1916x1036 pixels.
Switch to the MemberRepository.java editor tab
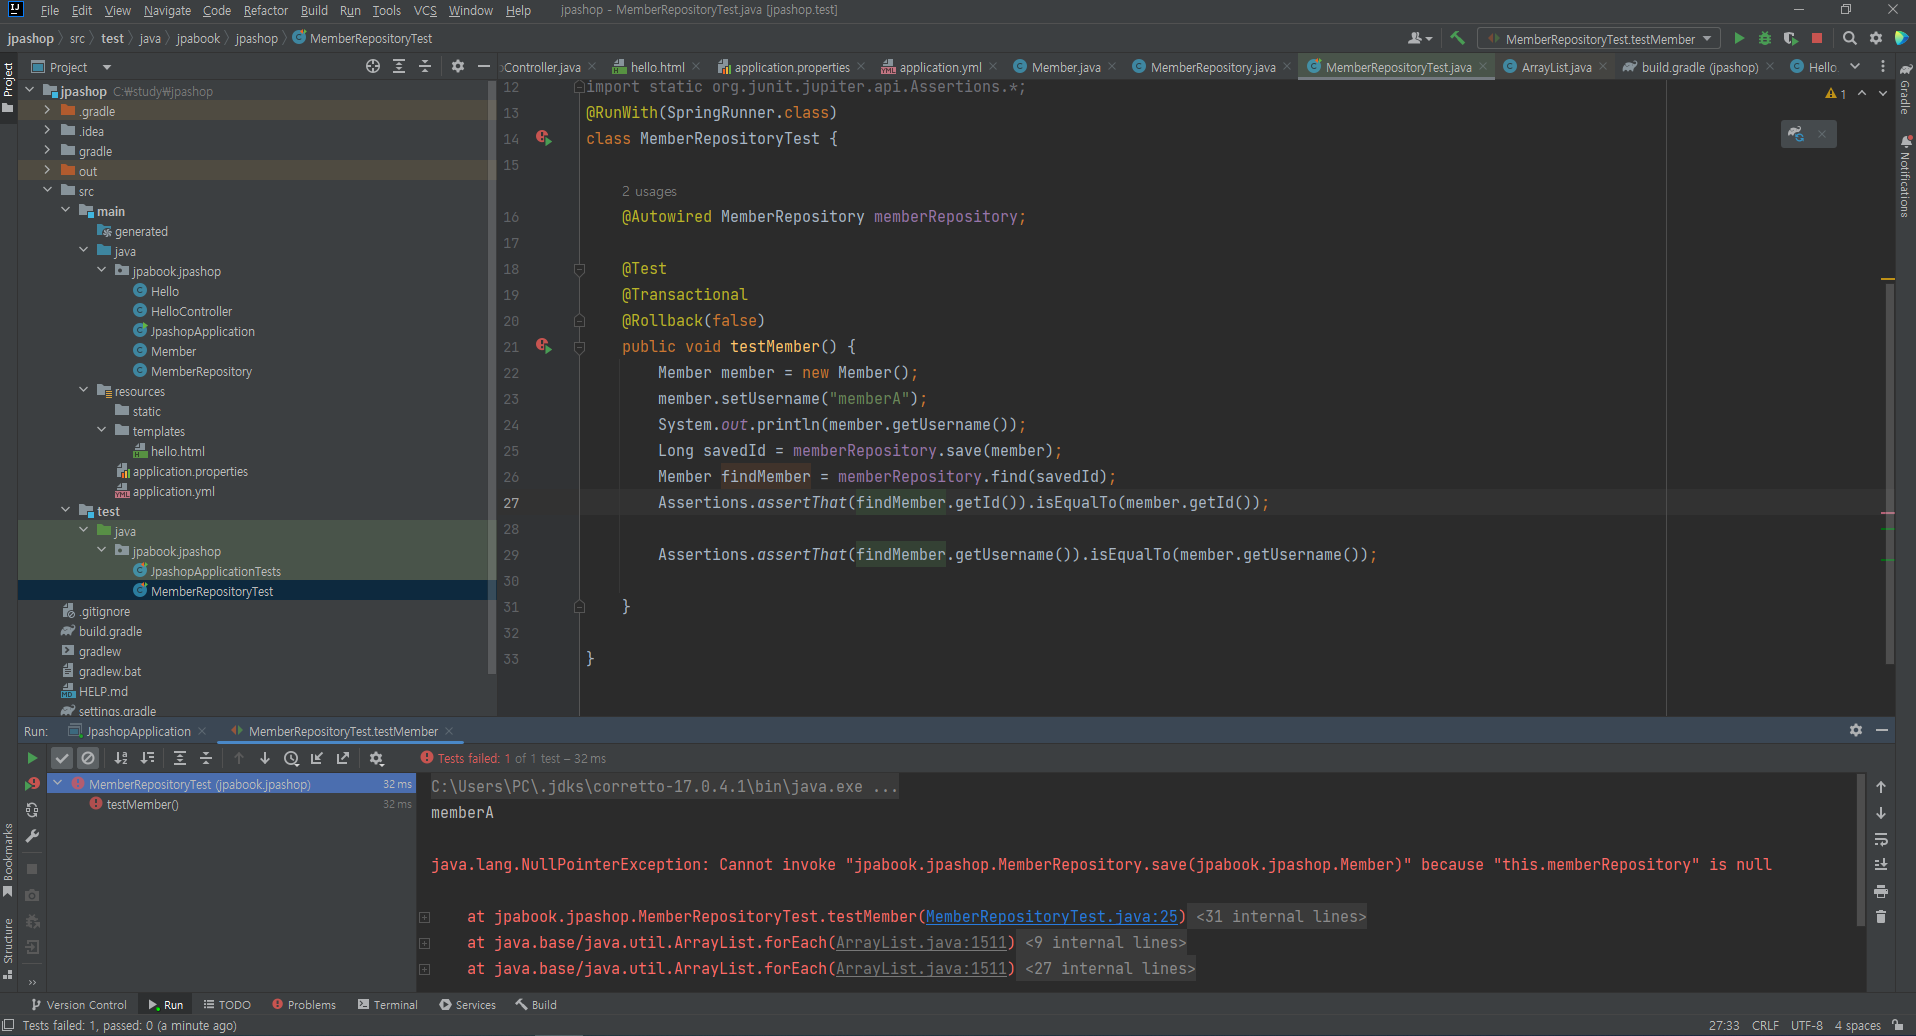(1212, 67)
